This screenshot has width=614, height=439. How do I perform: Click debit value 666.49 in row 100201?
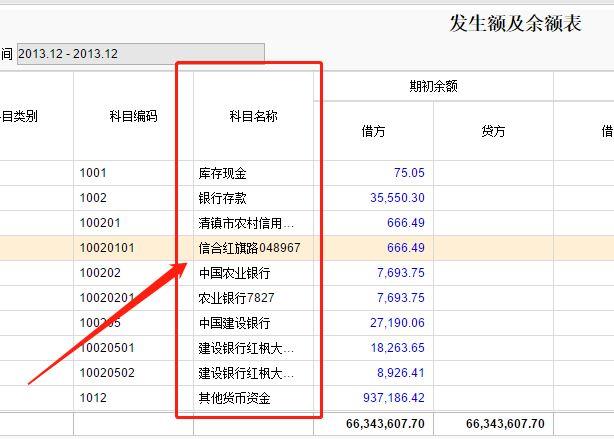pos(406,223)
